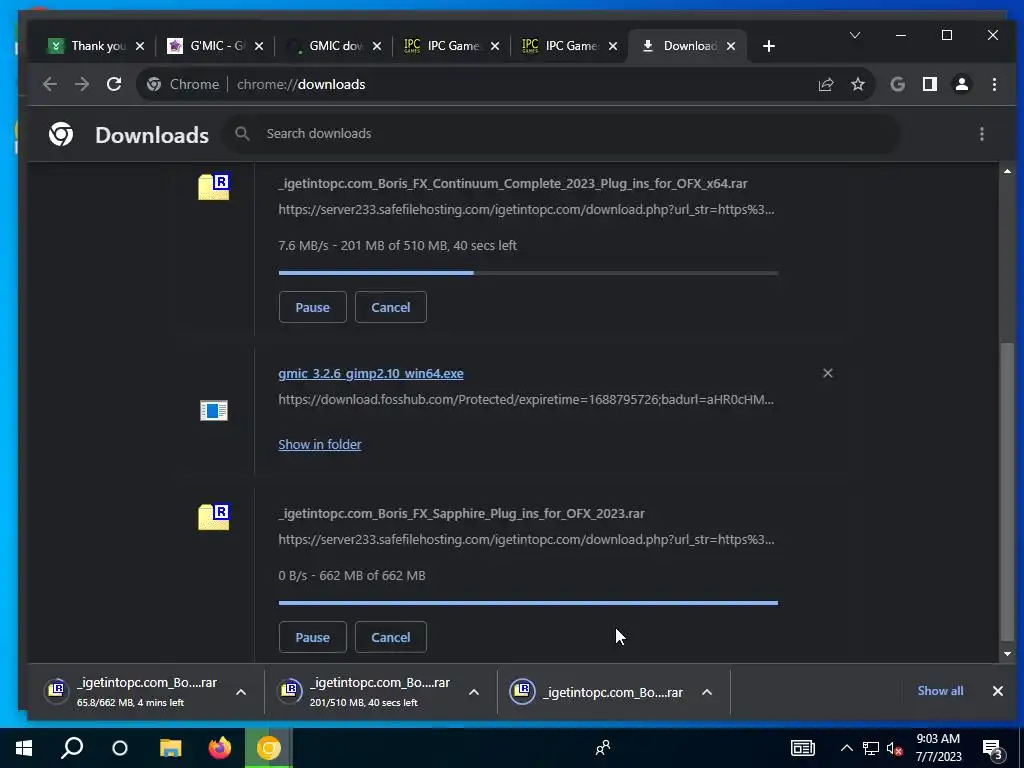
Task: Show hidden system tray icons
Action: pyautogui.click(x=846, y=748)
